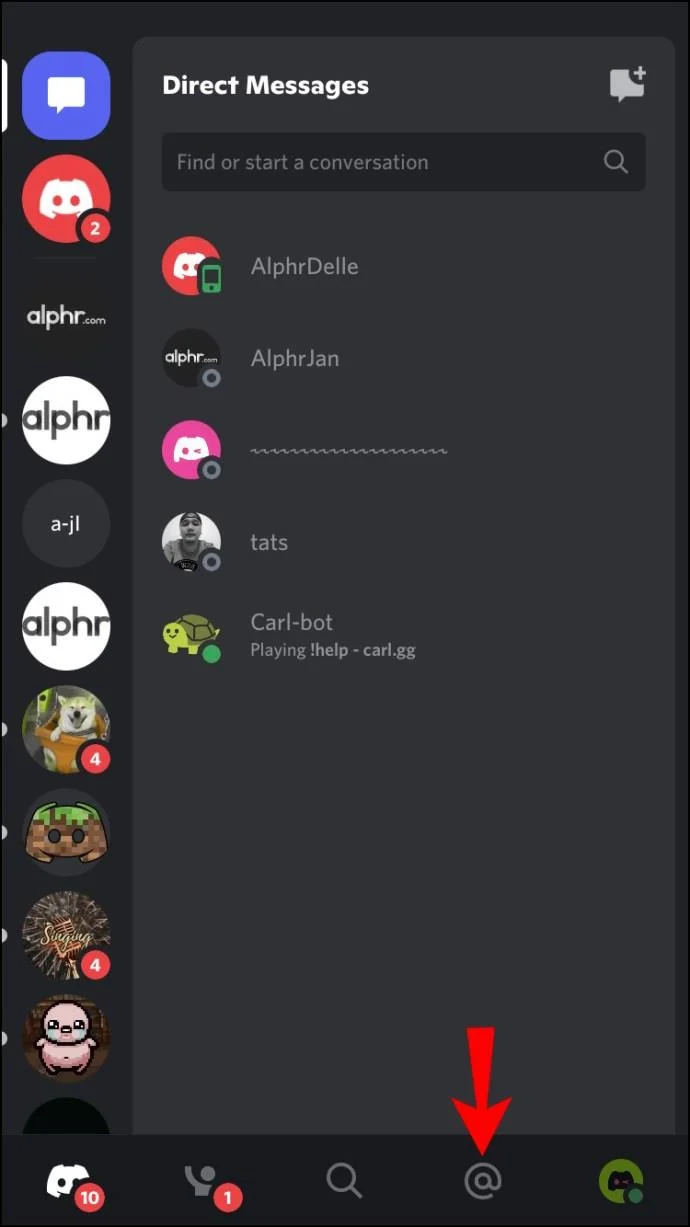This screenshot has height=1227, width=690.
Task: Open the new group DM icon
Action: coord(628,84)
